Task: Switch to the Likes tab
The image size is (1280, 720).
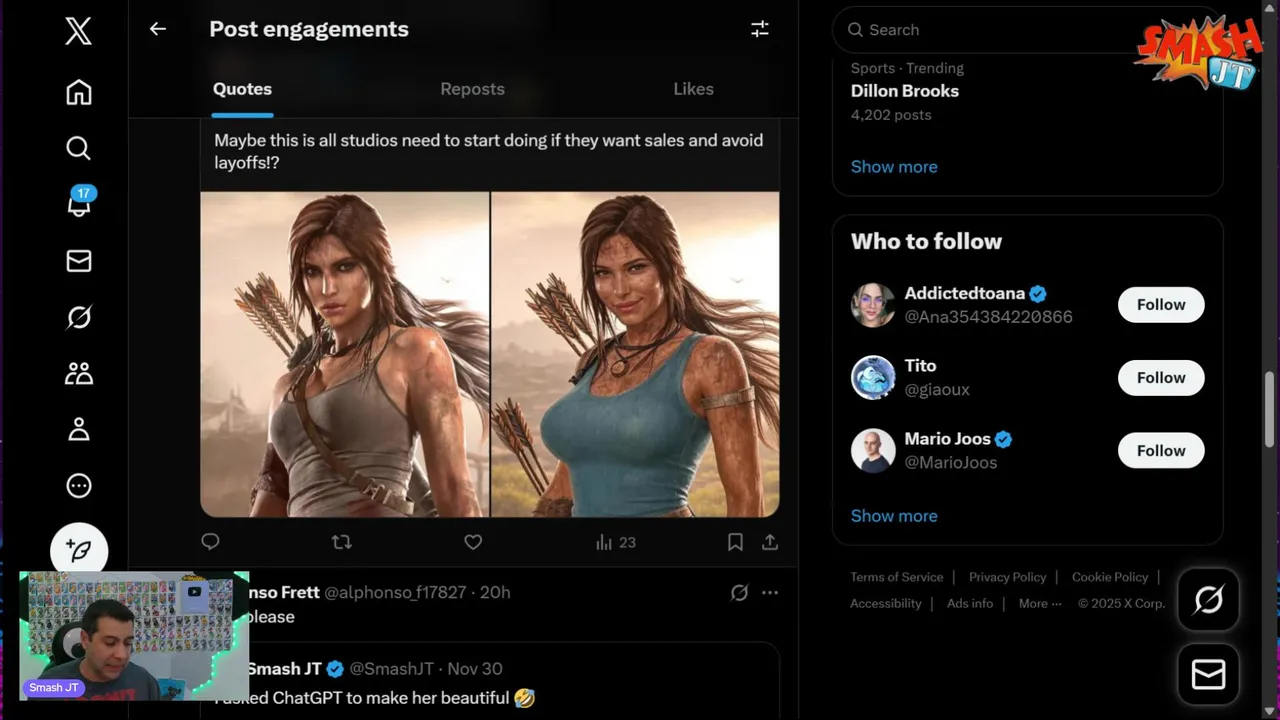Action: click(x=693, y=89)
